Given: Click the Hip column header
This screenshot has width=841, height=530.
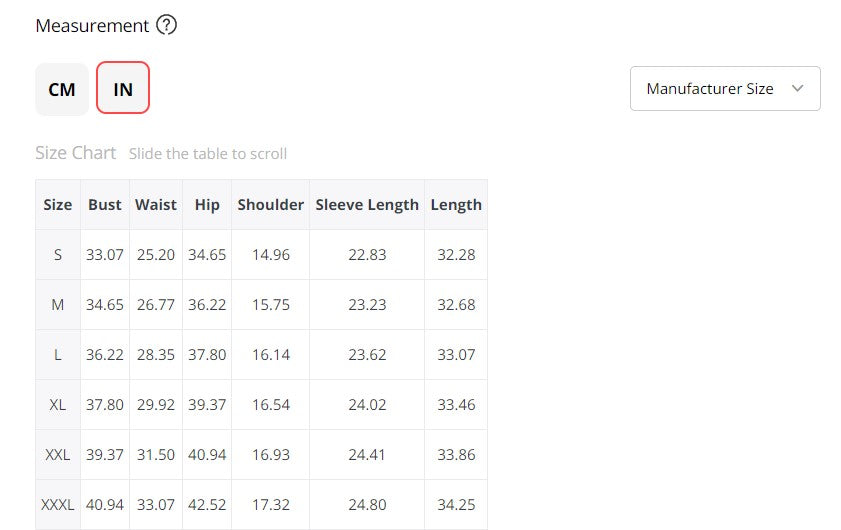Looking at the screenshot, I should point(207,204).
